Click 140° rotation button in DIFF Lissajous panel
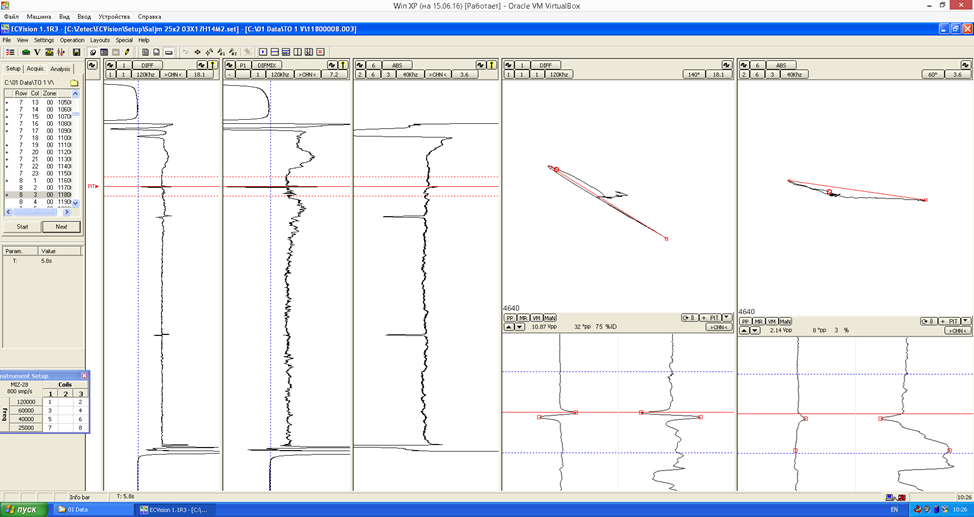The height and width of the screenshot is (517, 974). coord(693,75)
